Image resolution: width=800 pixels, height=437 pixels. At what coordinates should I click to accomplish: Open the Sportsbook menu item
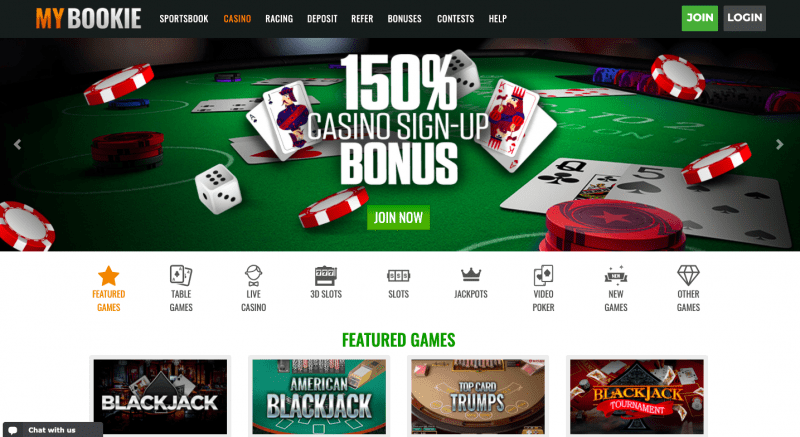(x=184, y=19)
